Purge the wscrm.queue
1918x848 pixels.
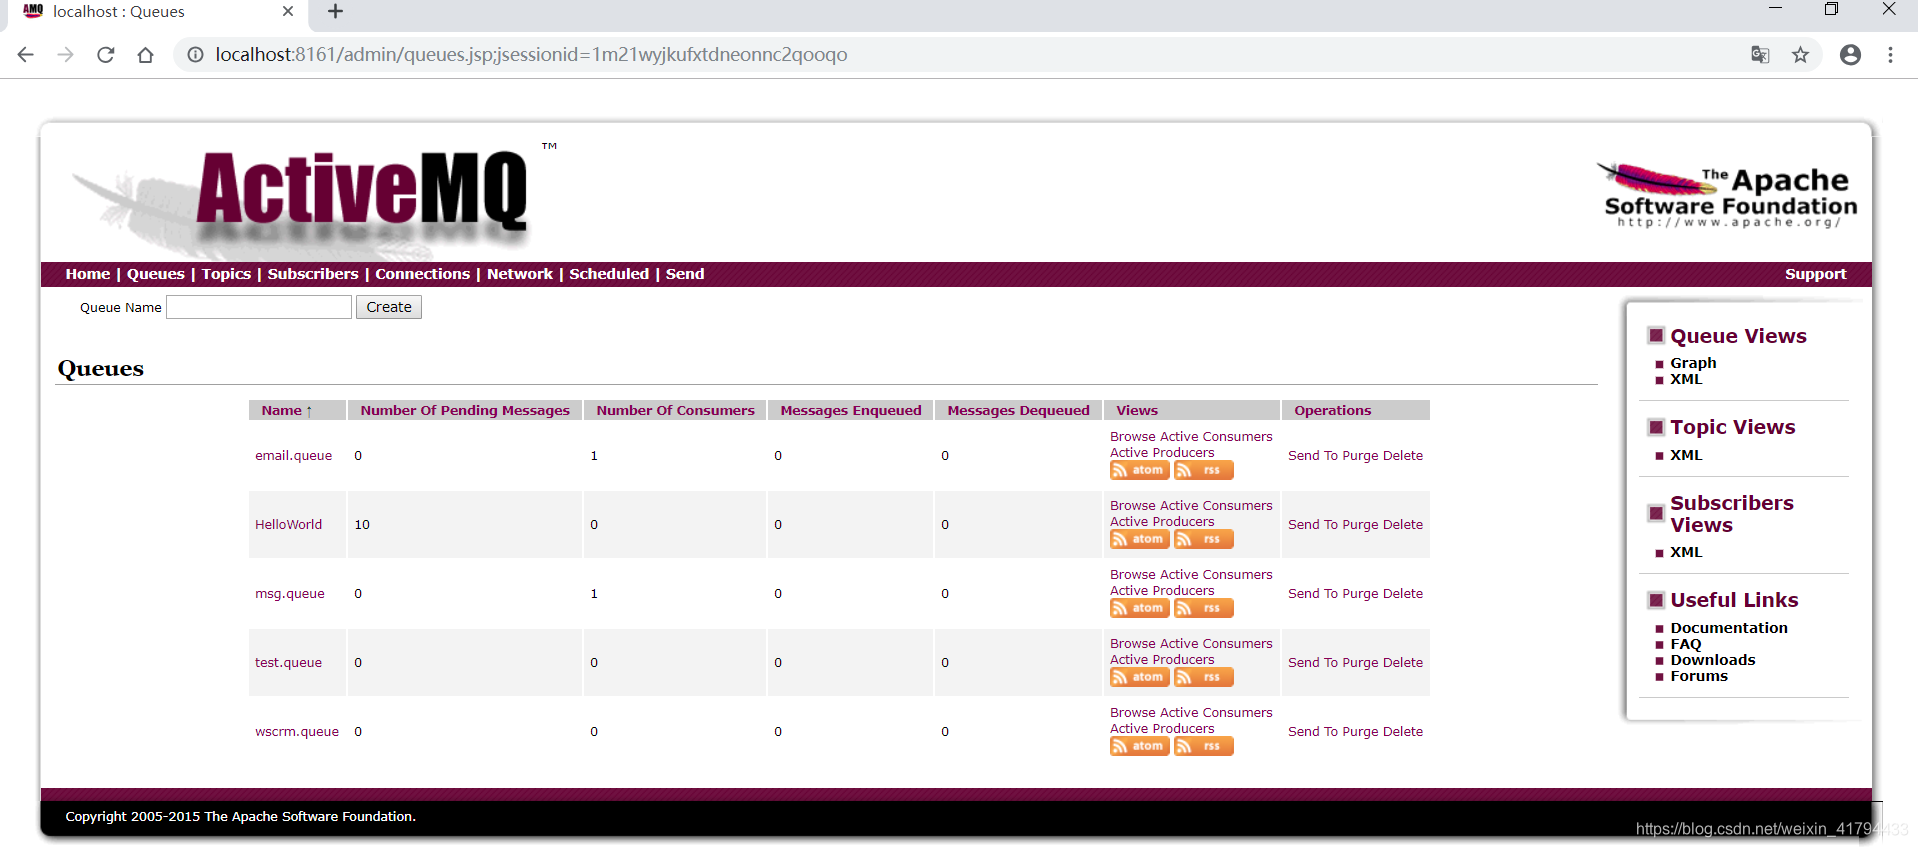[x=1360, y=732]
